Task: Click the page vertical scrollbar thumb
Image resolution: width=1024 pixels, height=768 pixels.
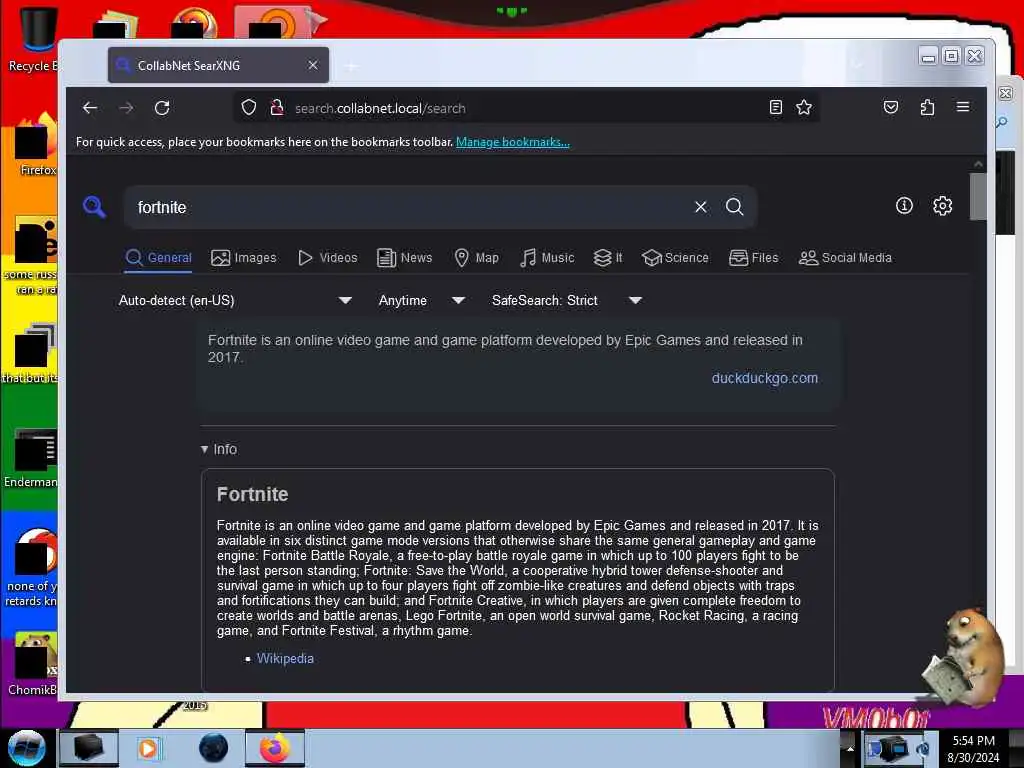Action: [x=978, y=196]
